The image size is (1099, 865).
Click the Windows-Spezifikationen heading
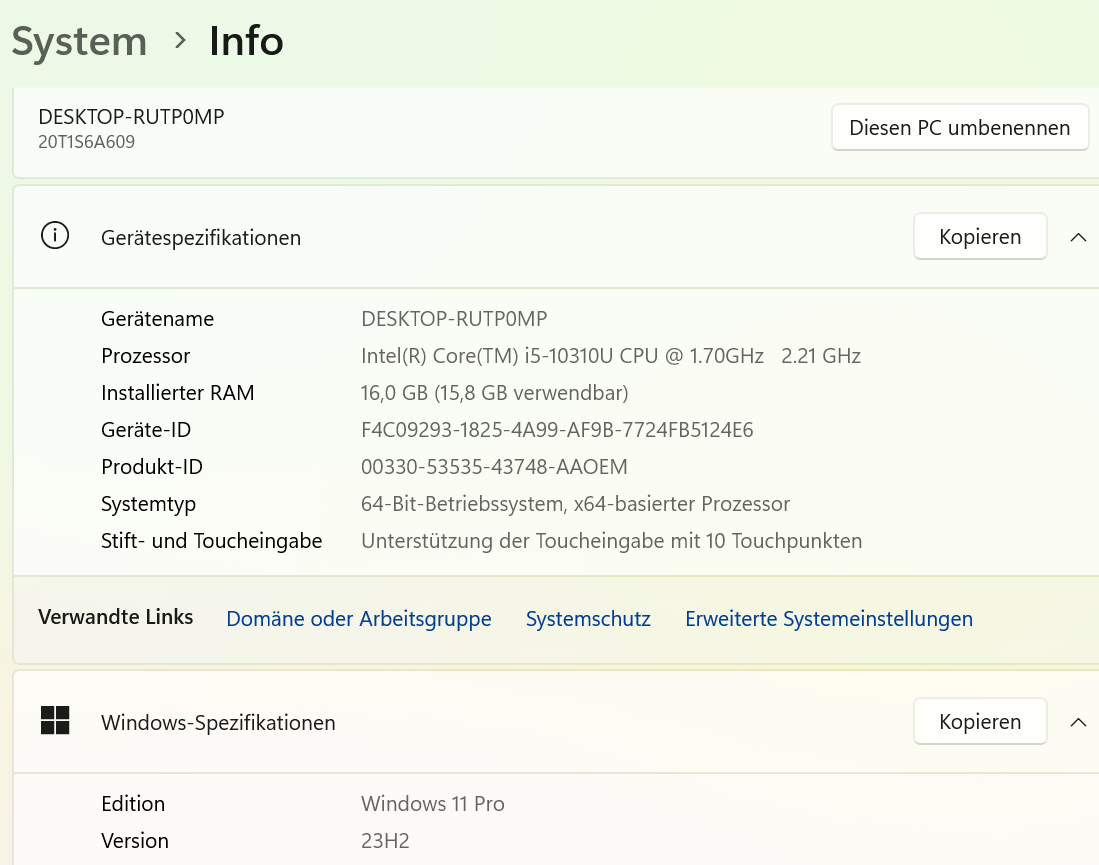[218, 723]
